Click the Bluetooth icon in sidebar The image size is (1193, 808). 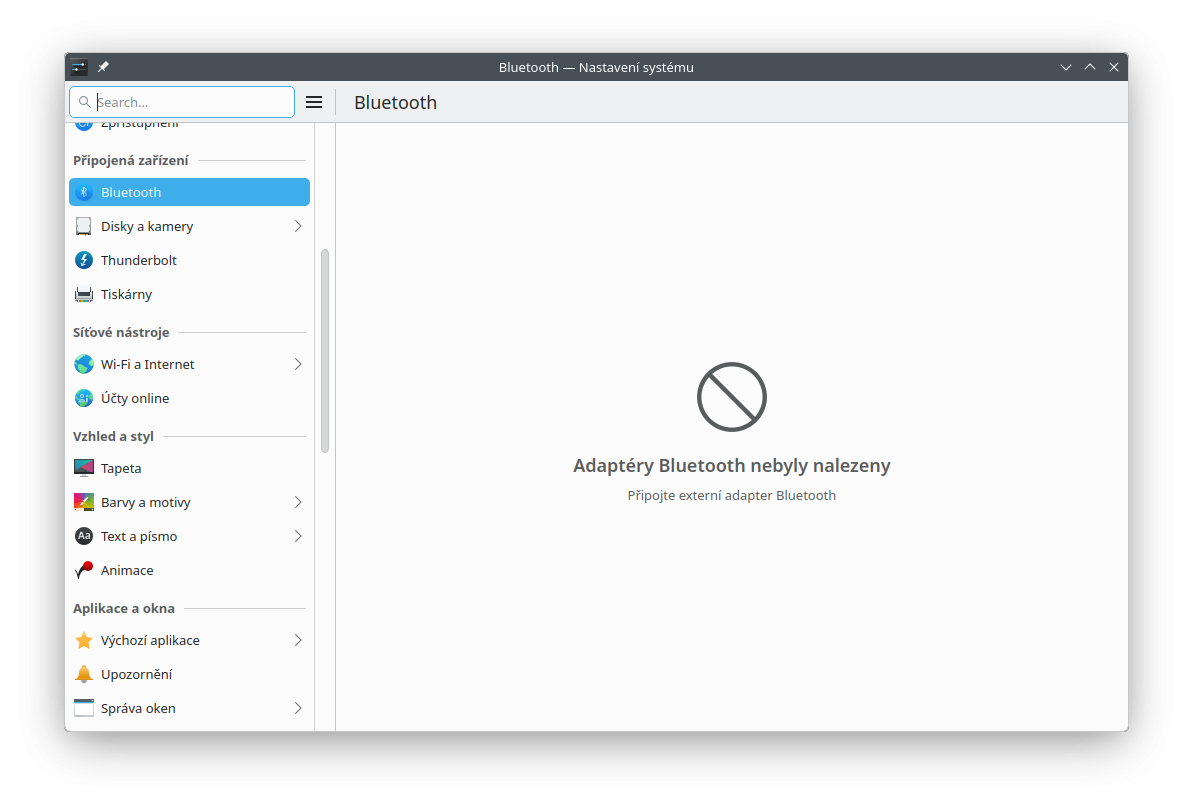84,192
